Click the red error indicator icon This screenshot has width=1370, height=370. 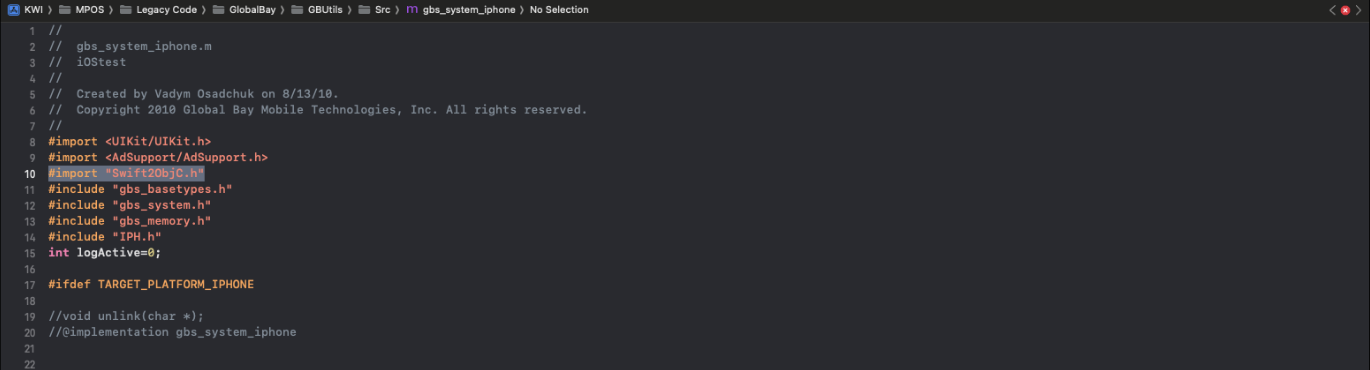coord(1345,10)
